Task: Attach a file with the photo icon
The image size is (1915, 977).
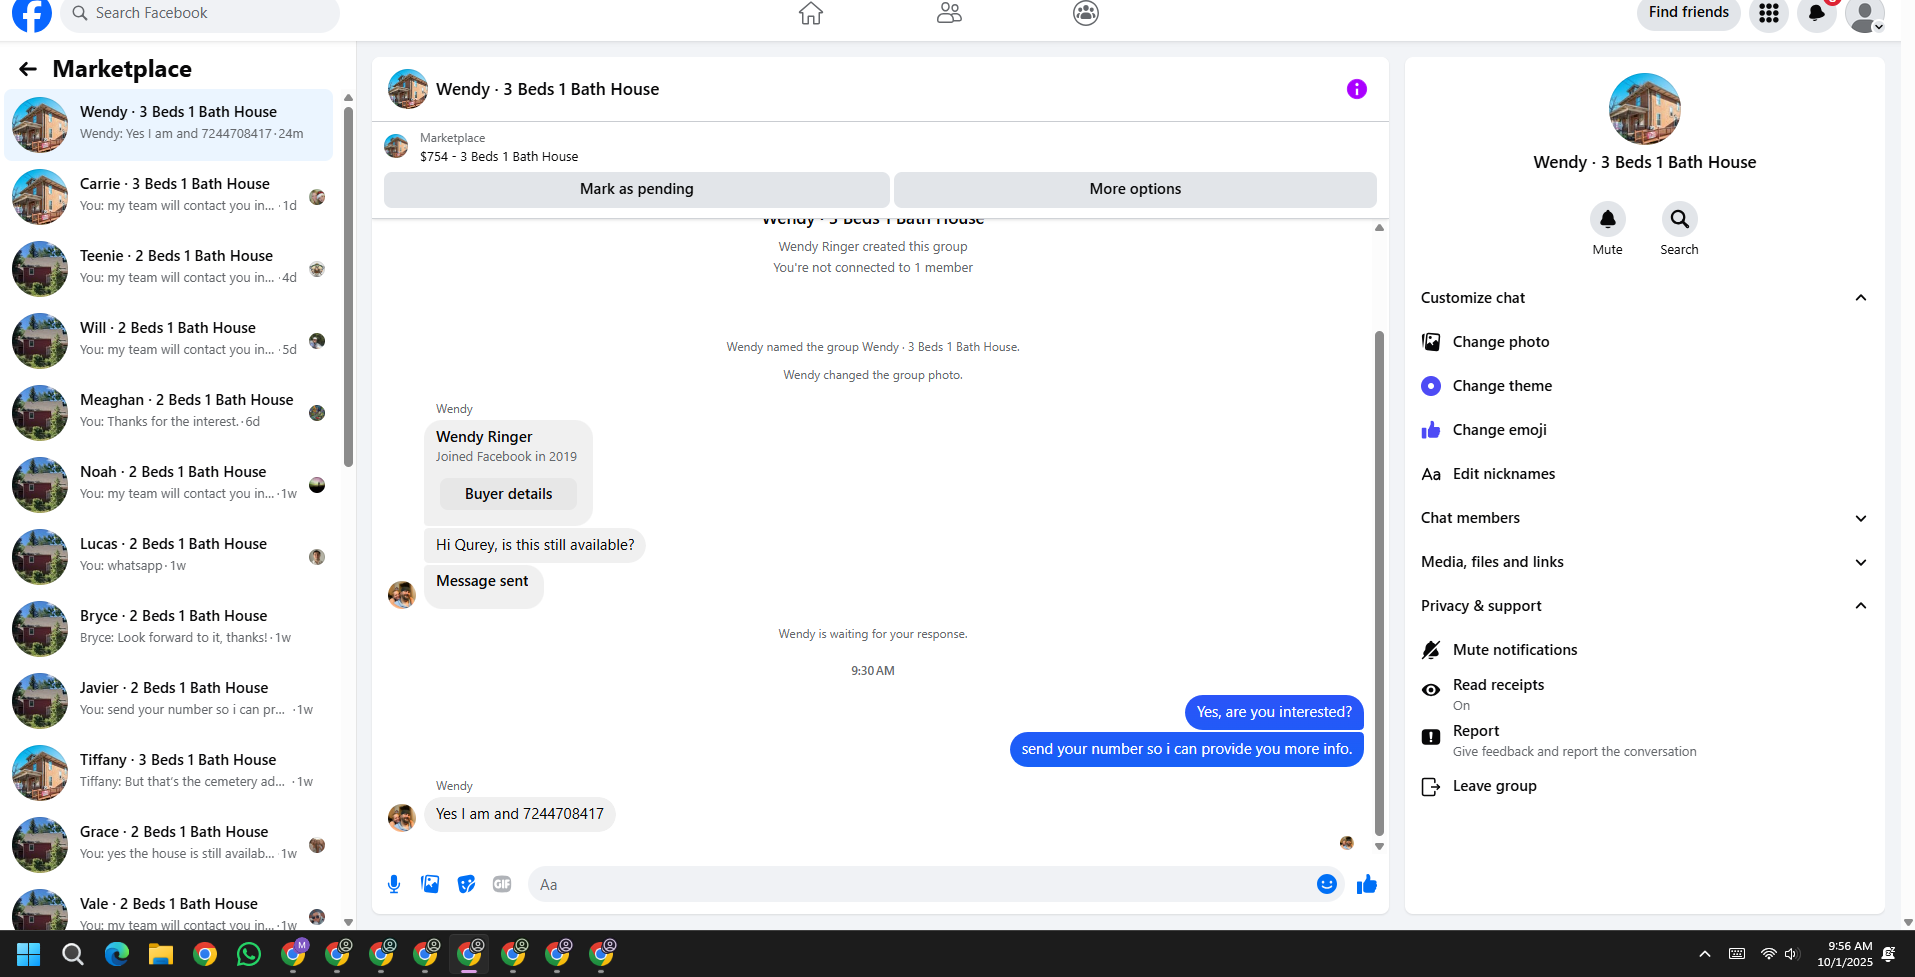Action: tap(430, 884)
